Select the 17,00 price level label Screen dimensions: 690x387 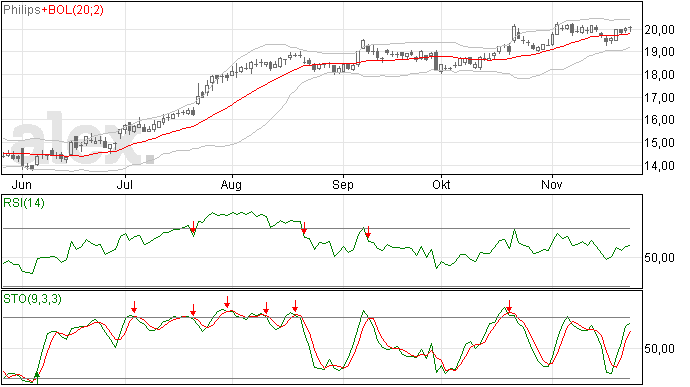click(x=659, y=98)
